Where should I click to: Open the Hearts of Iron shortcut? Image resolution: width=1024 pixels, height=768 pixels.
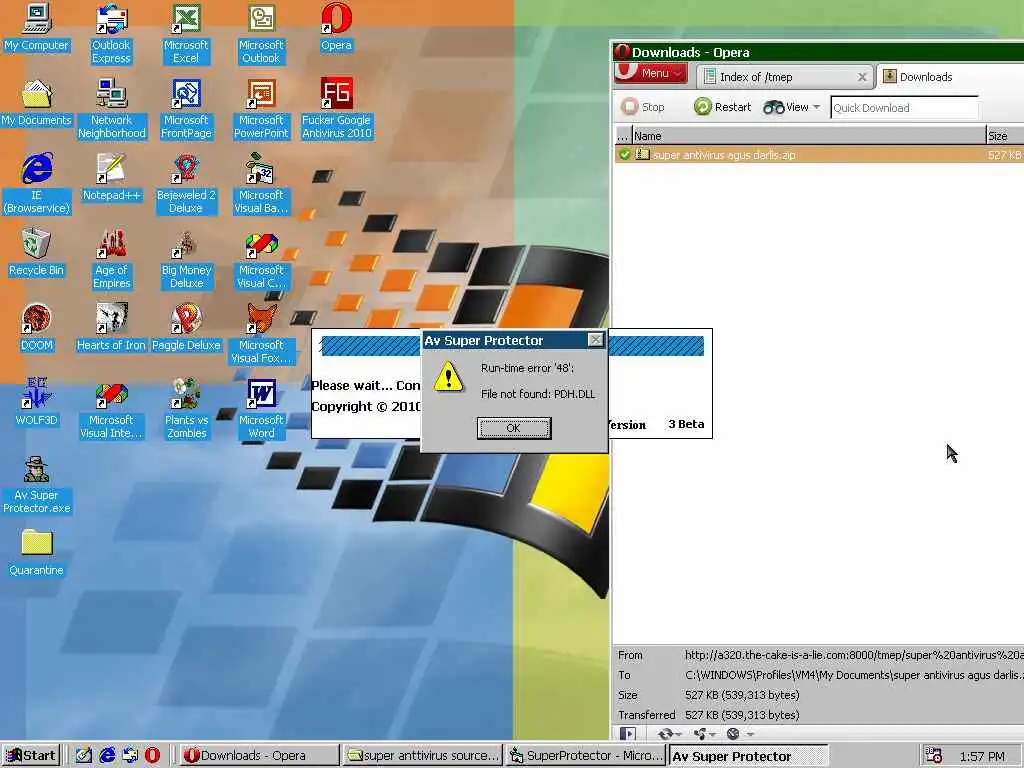click(x=111, y=328)
